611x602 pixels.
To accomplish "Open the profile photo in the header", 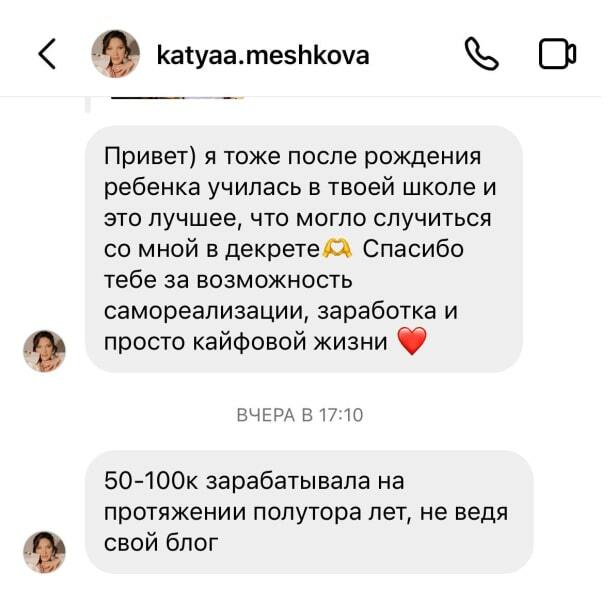I will pos(115,54).
